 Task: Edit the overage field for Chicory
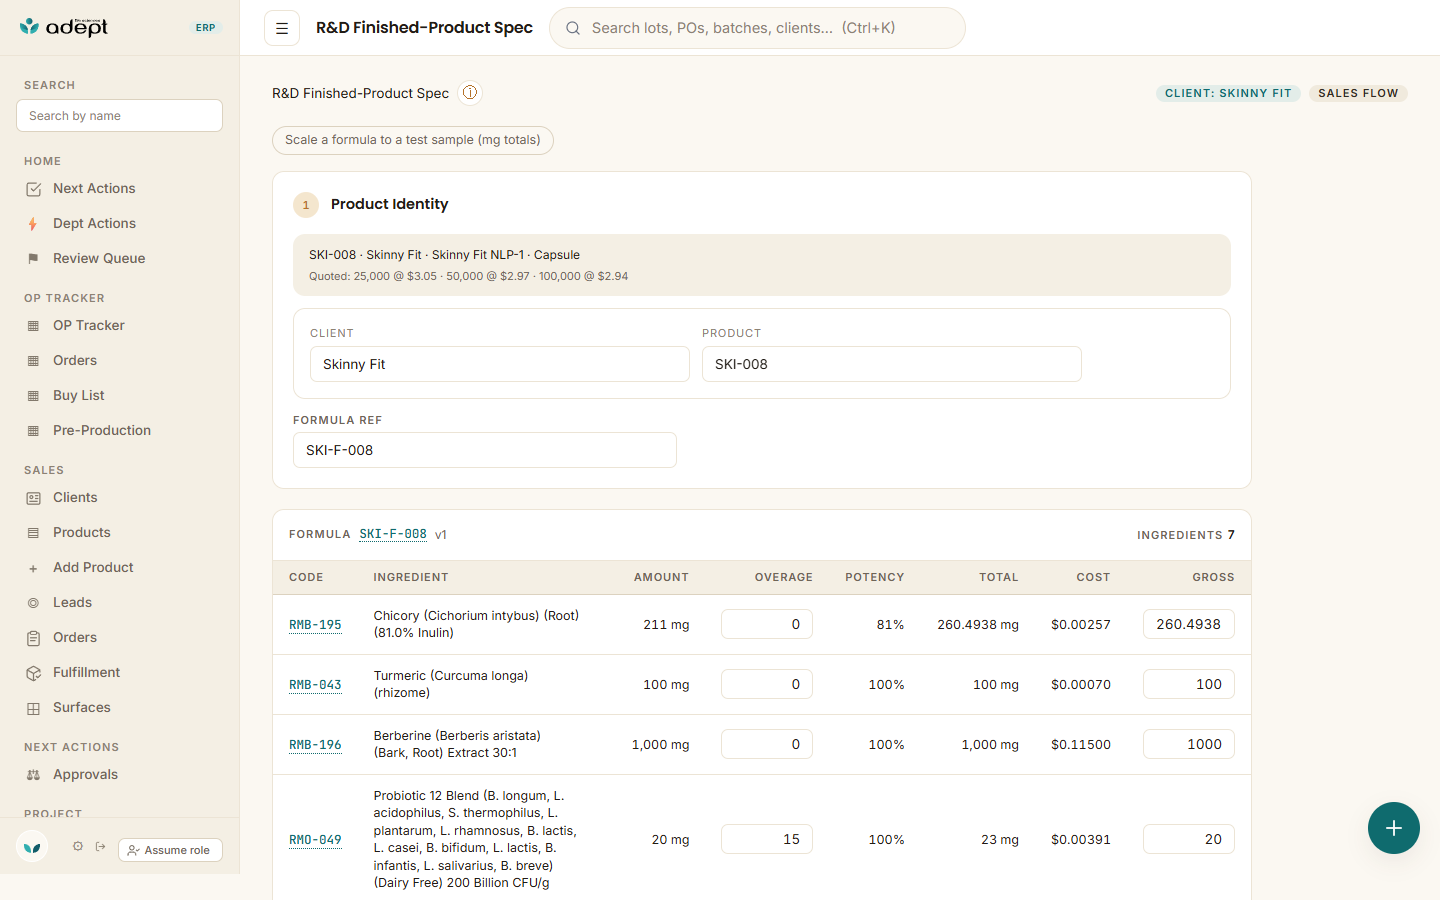(767, 624)
